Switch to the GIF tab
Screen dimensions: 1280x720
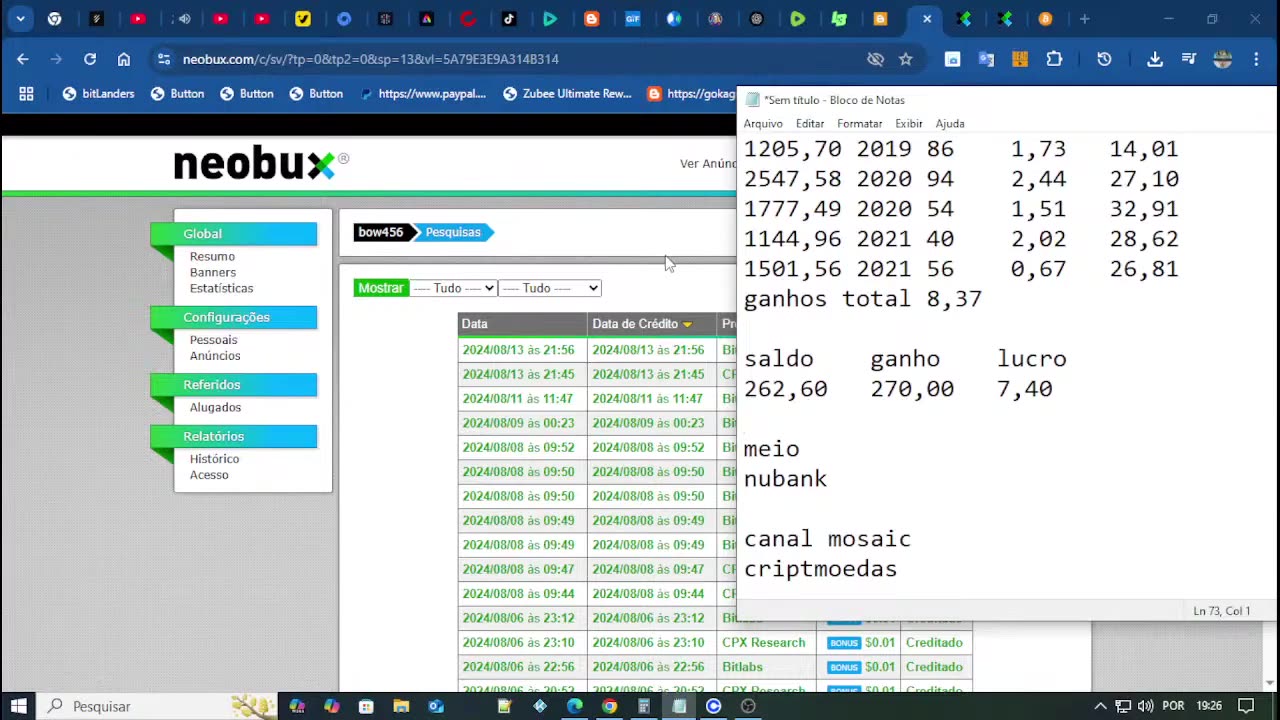click(x=633, y=19)
